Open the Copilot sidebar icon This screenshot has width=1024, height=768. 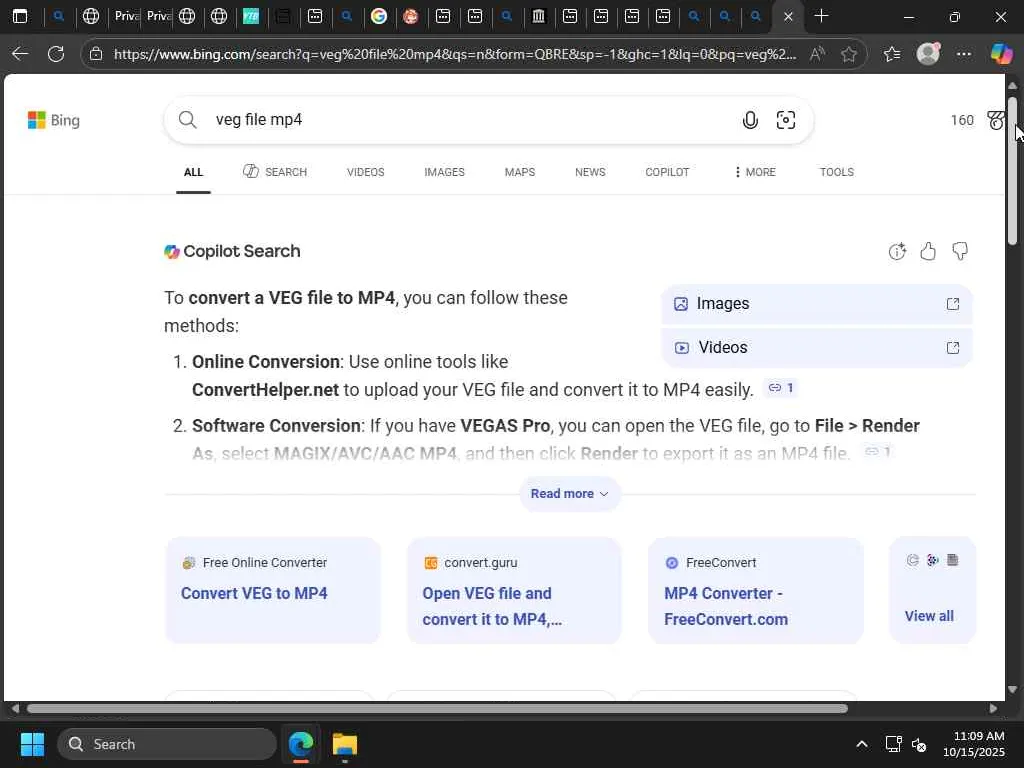[x=1001, y=54]
